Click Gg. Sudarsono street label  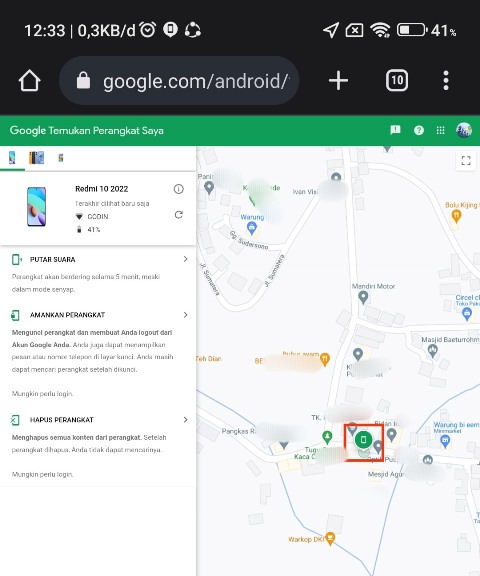pyautogui.click(x=249, y=240)
